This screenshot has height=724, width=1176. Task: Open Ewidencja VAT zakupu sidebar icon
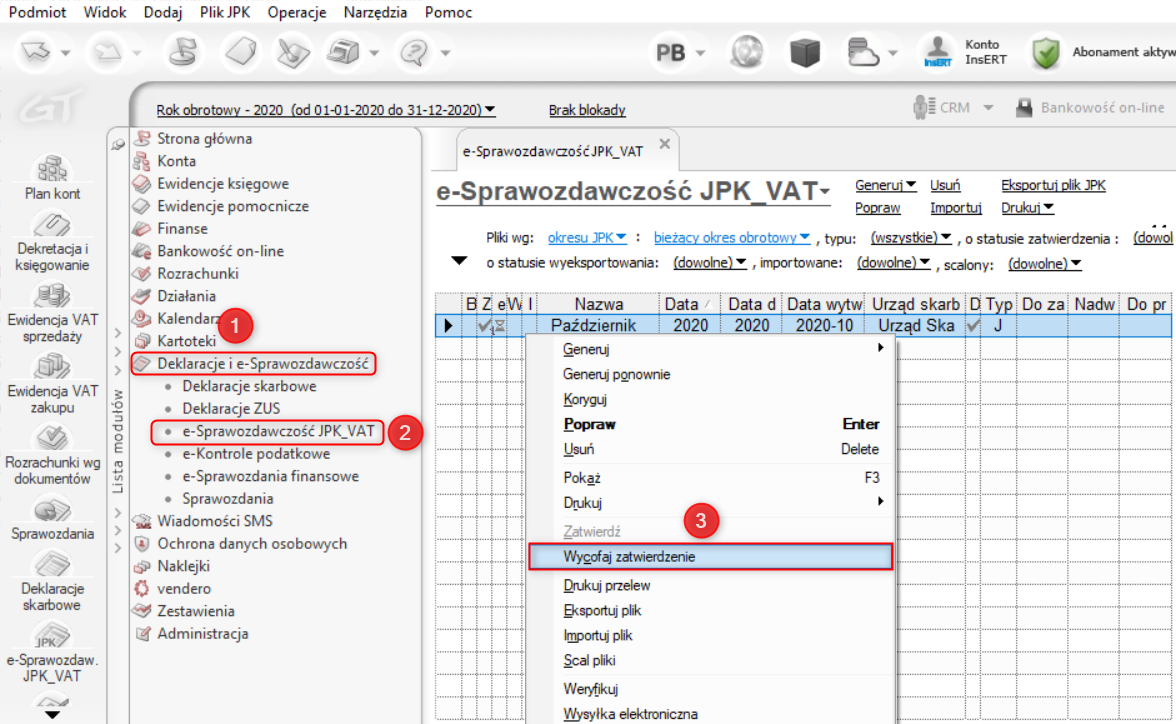(x=52, y=366)
